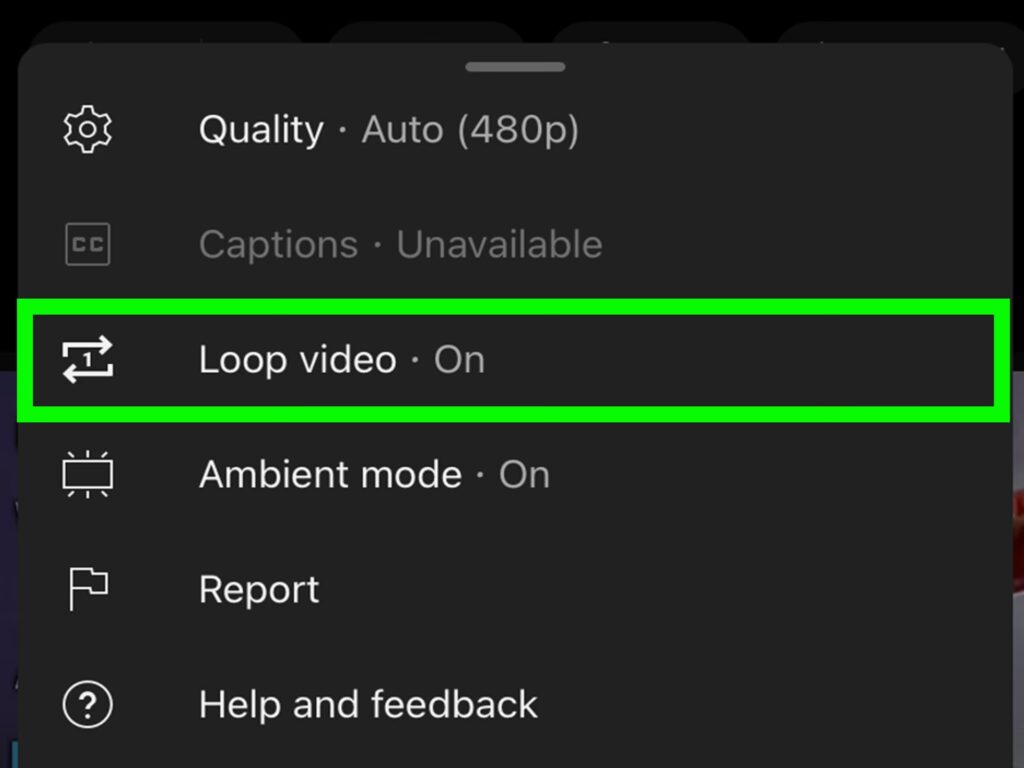
Task: Choose the "Ambient mode" menu label
Action: (330, 474)
